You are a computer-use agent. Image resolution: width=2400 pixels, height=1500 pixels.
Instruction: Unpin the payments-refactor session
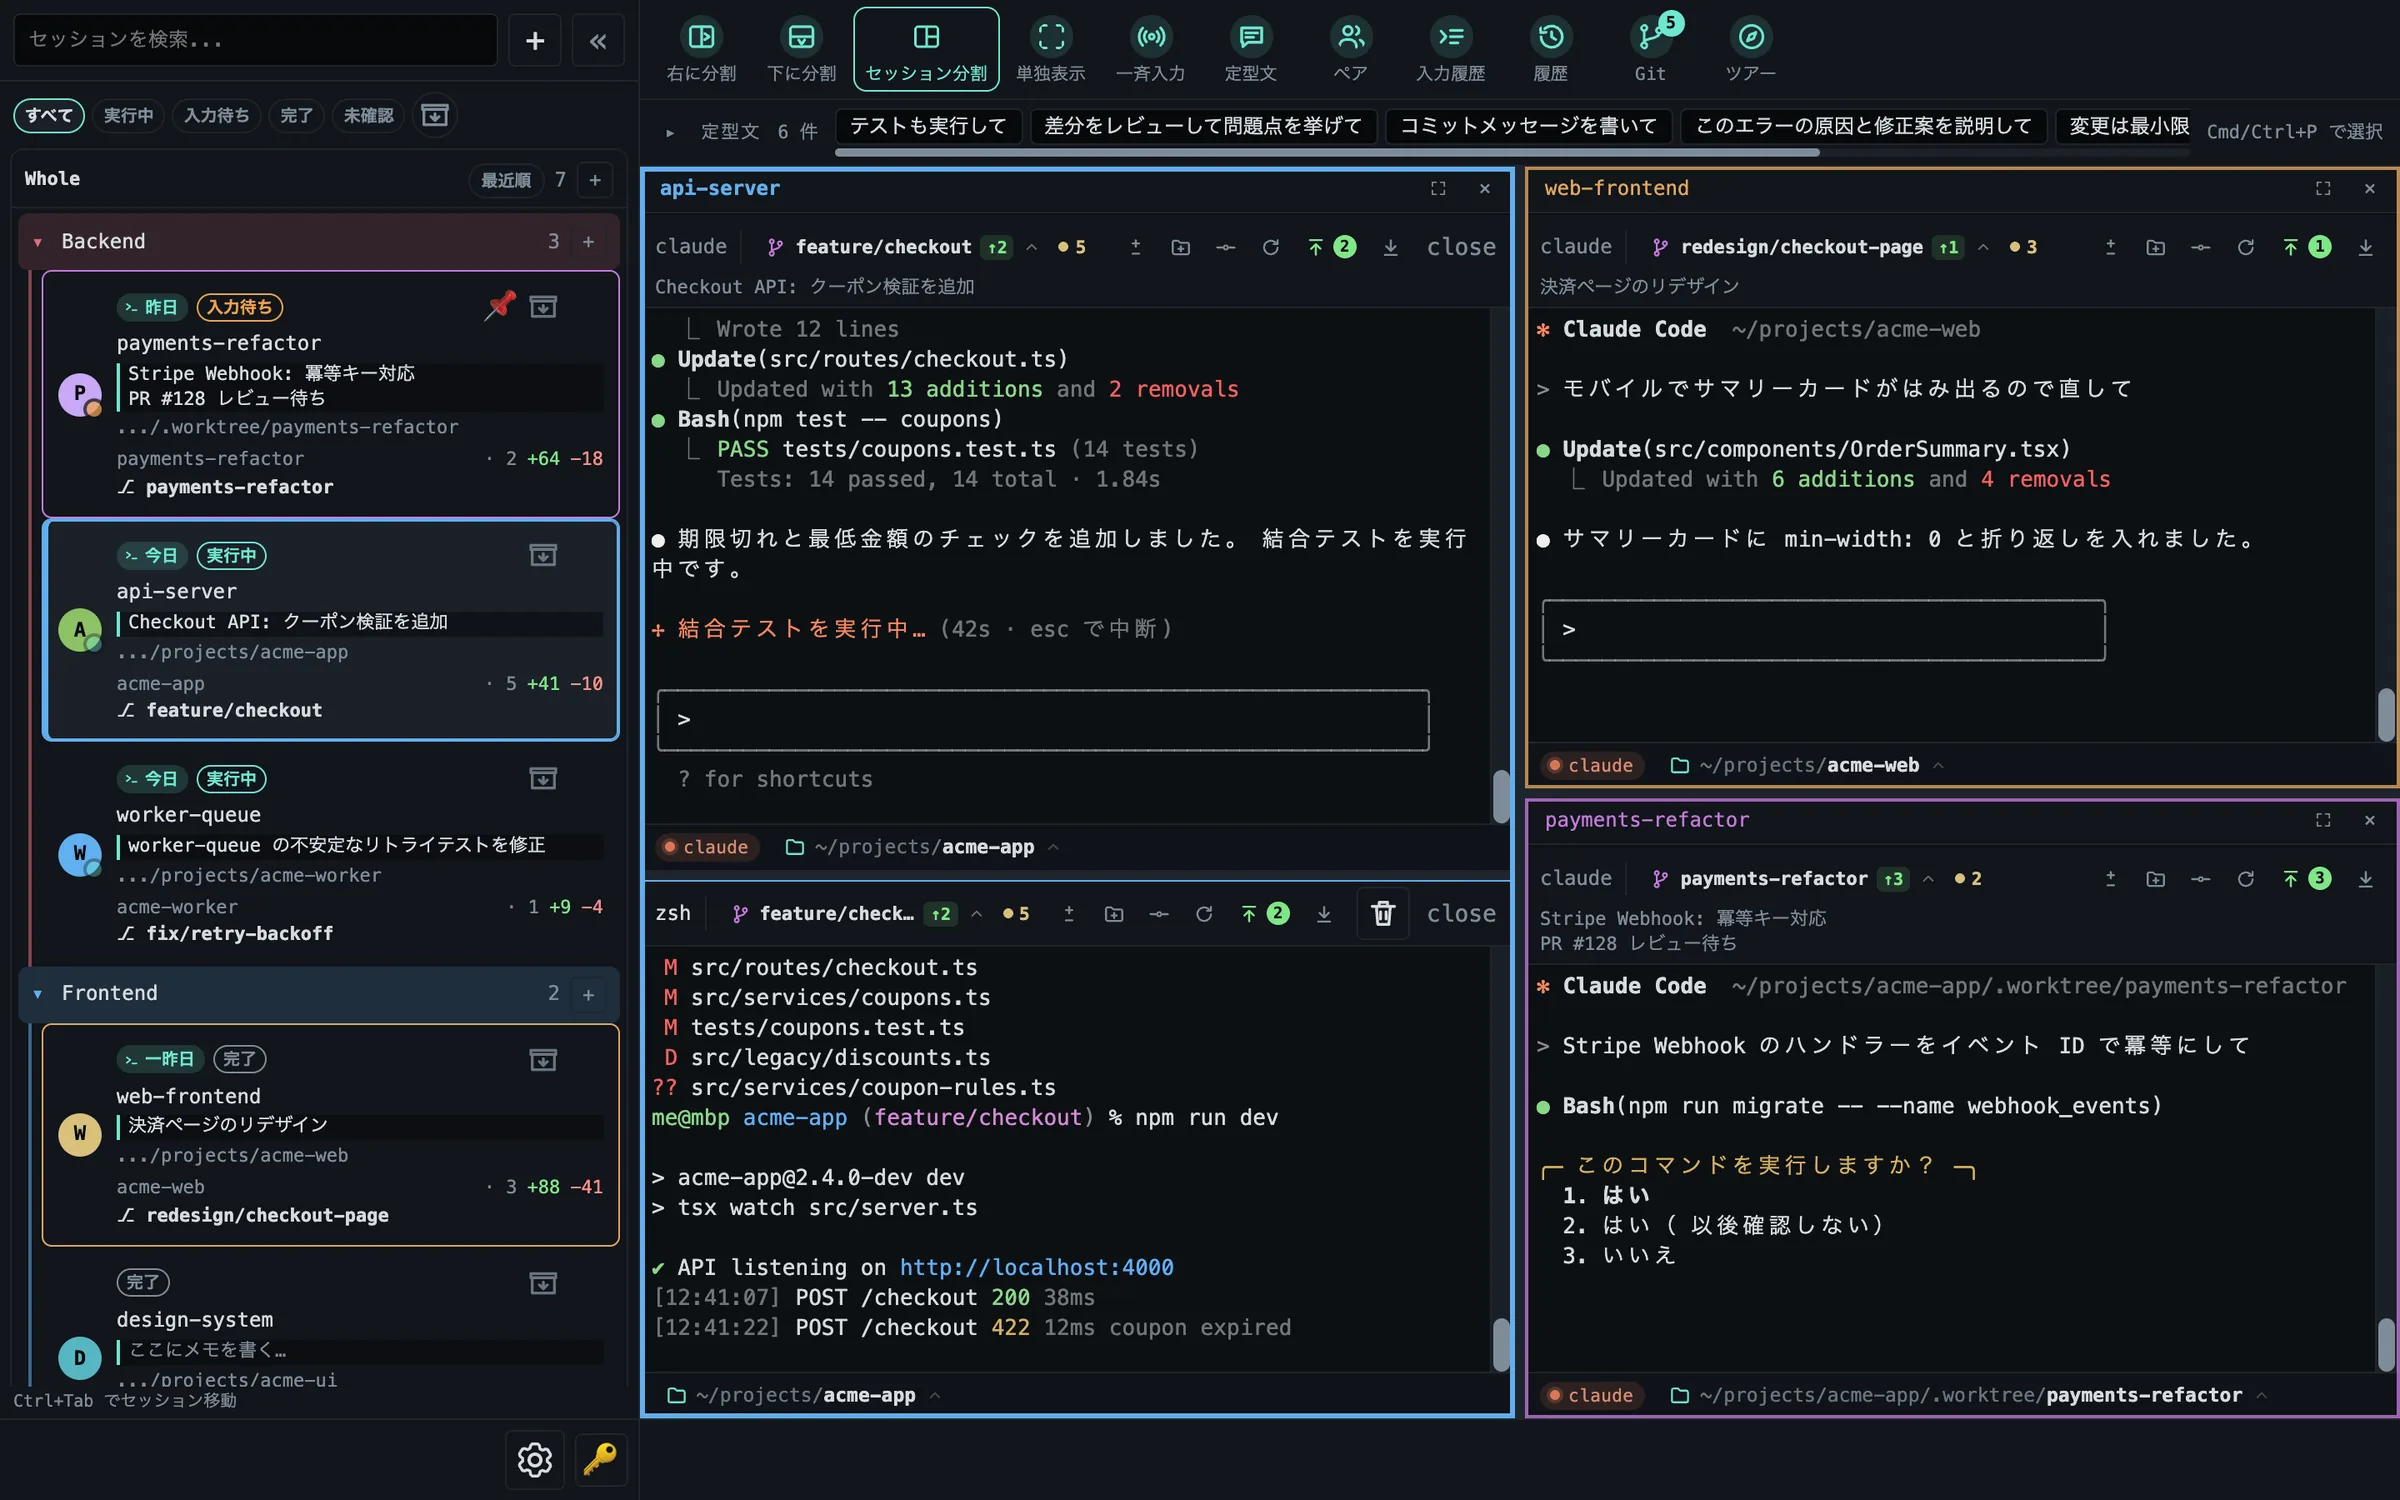(500, 306)
